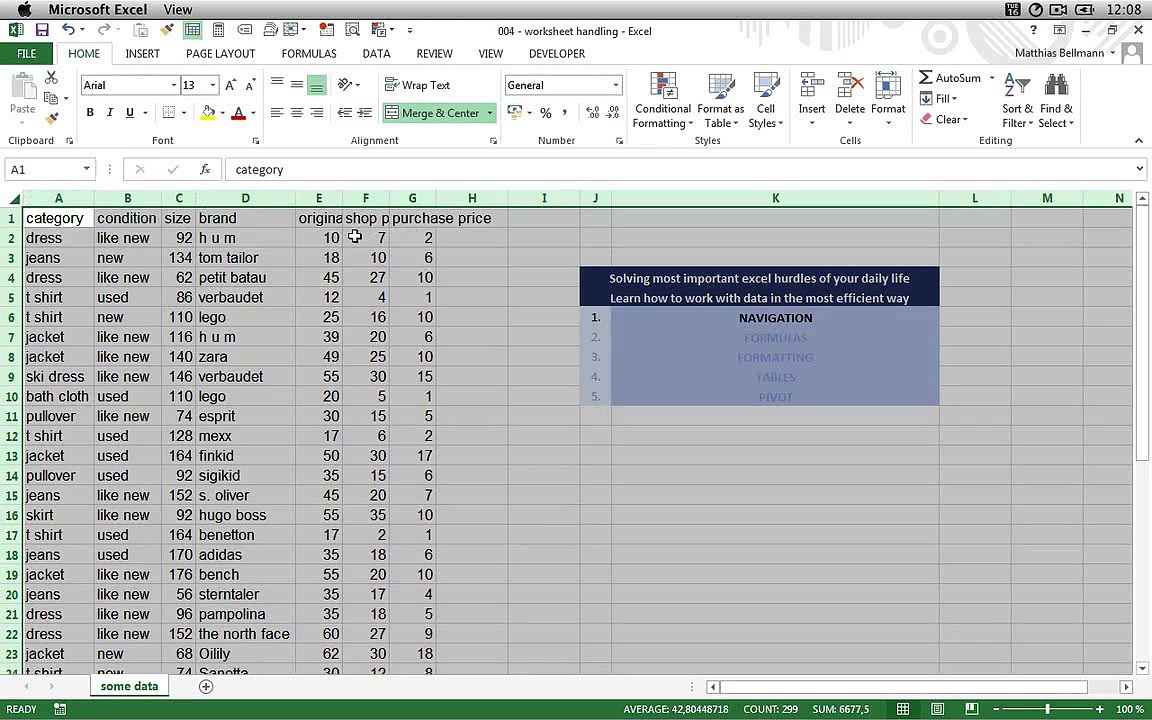Toggle Center horizontal alignment
Screen dimensions: 1152x720
click(297, 112)
